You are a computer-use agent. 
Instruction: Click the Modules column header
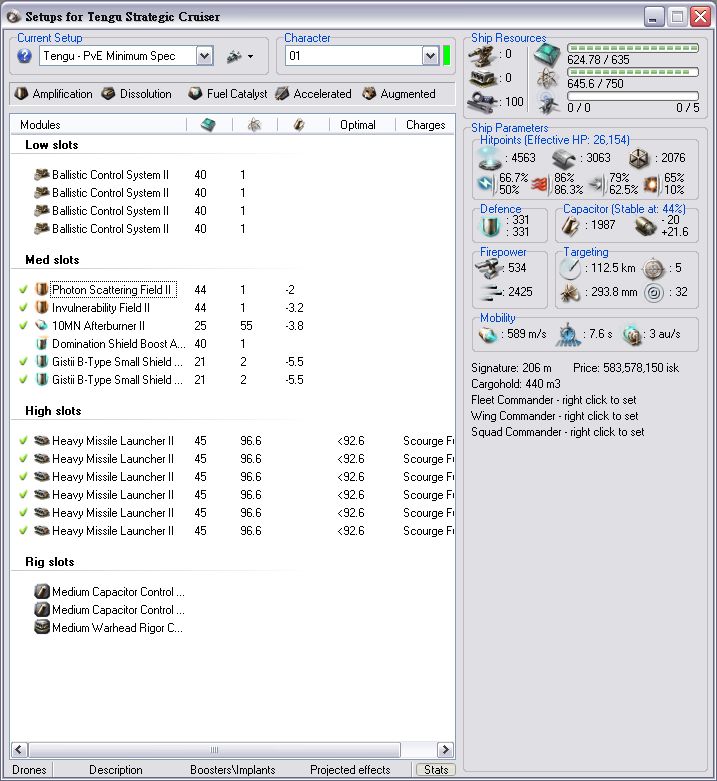(99, 125)
